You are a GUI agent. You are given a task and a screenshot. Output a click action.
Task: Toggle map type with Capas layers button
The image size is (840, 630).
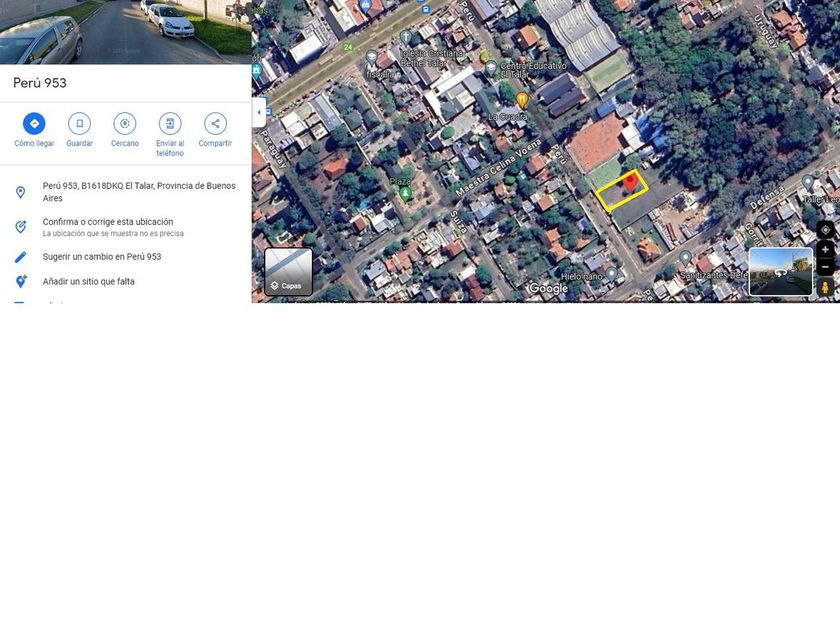(288, 272)
